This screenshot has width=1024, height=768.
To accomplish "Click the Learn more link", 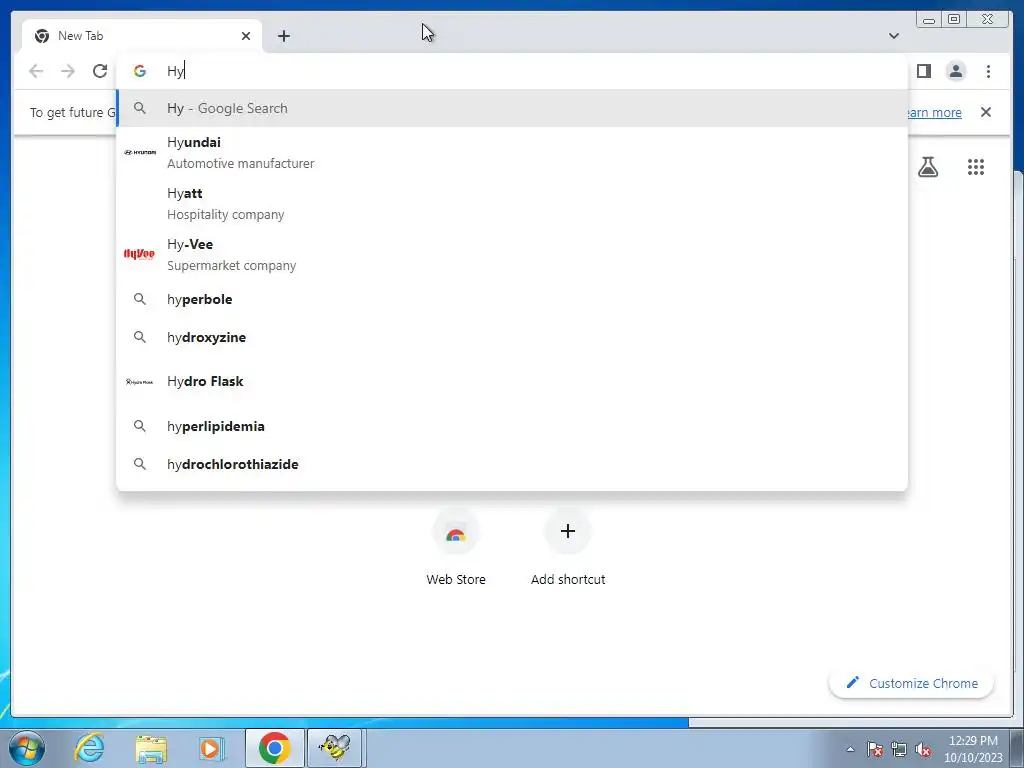I will [x=935, y=112].
